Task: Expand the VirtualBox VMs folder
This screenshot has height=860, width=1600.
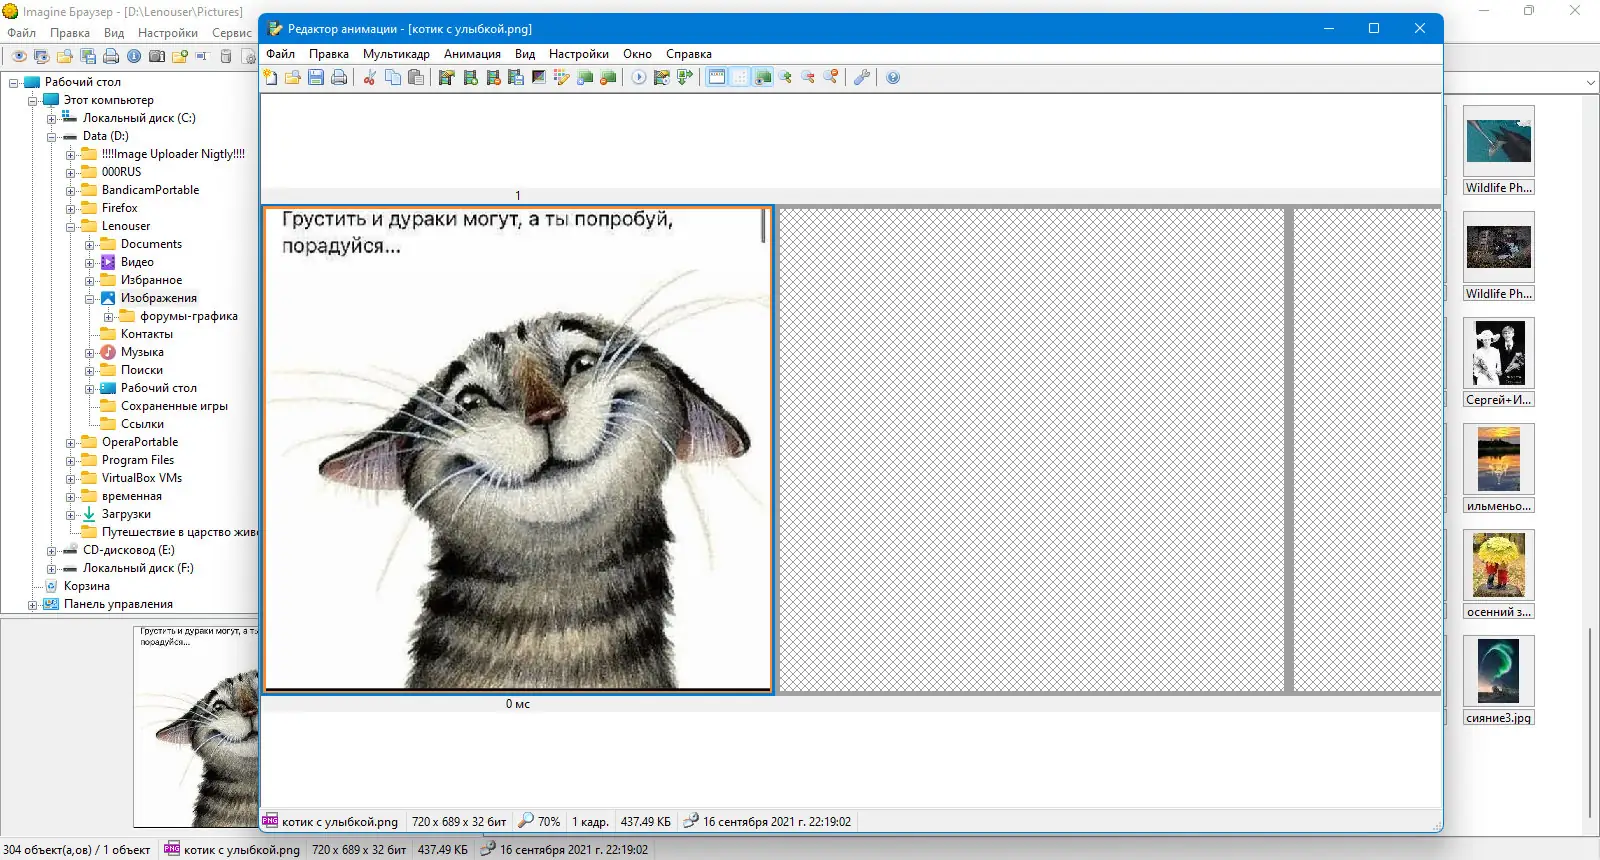Action: tap(71, 479)
